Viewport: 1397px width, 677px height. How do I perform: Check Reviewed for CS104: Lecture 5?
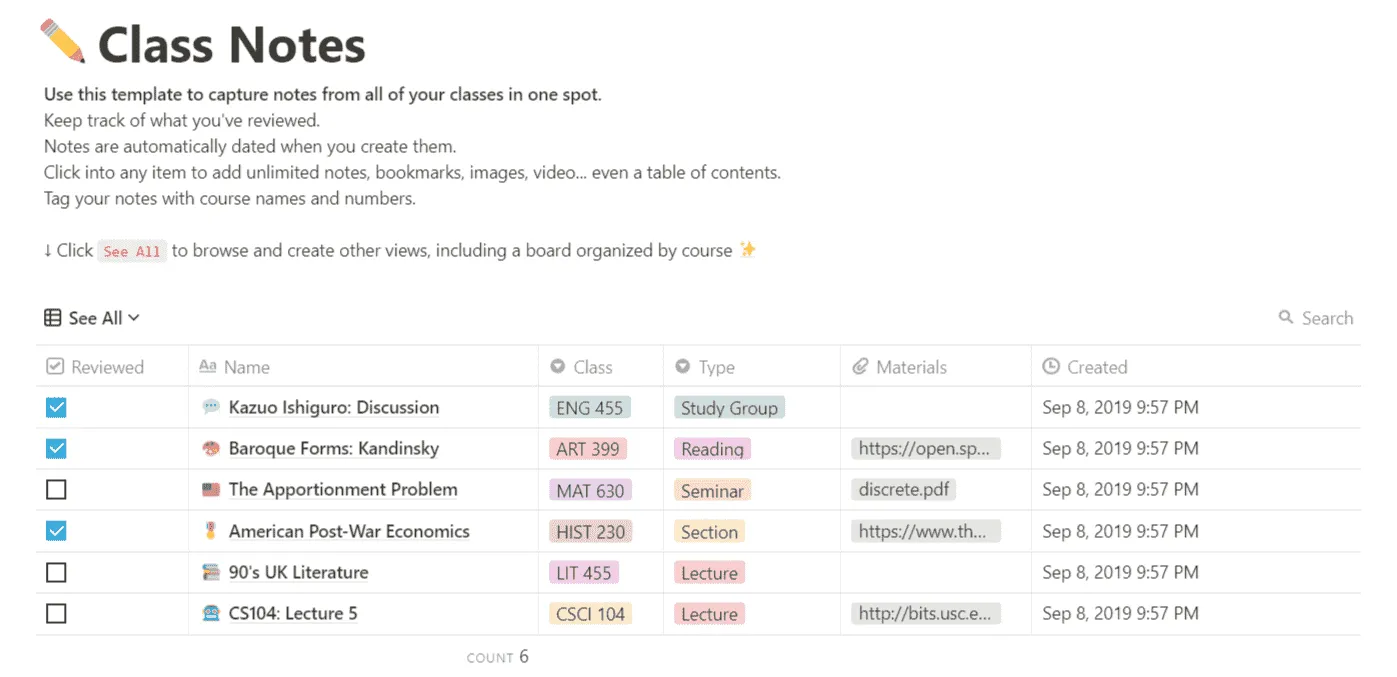[56, 613]
